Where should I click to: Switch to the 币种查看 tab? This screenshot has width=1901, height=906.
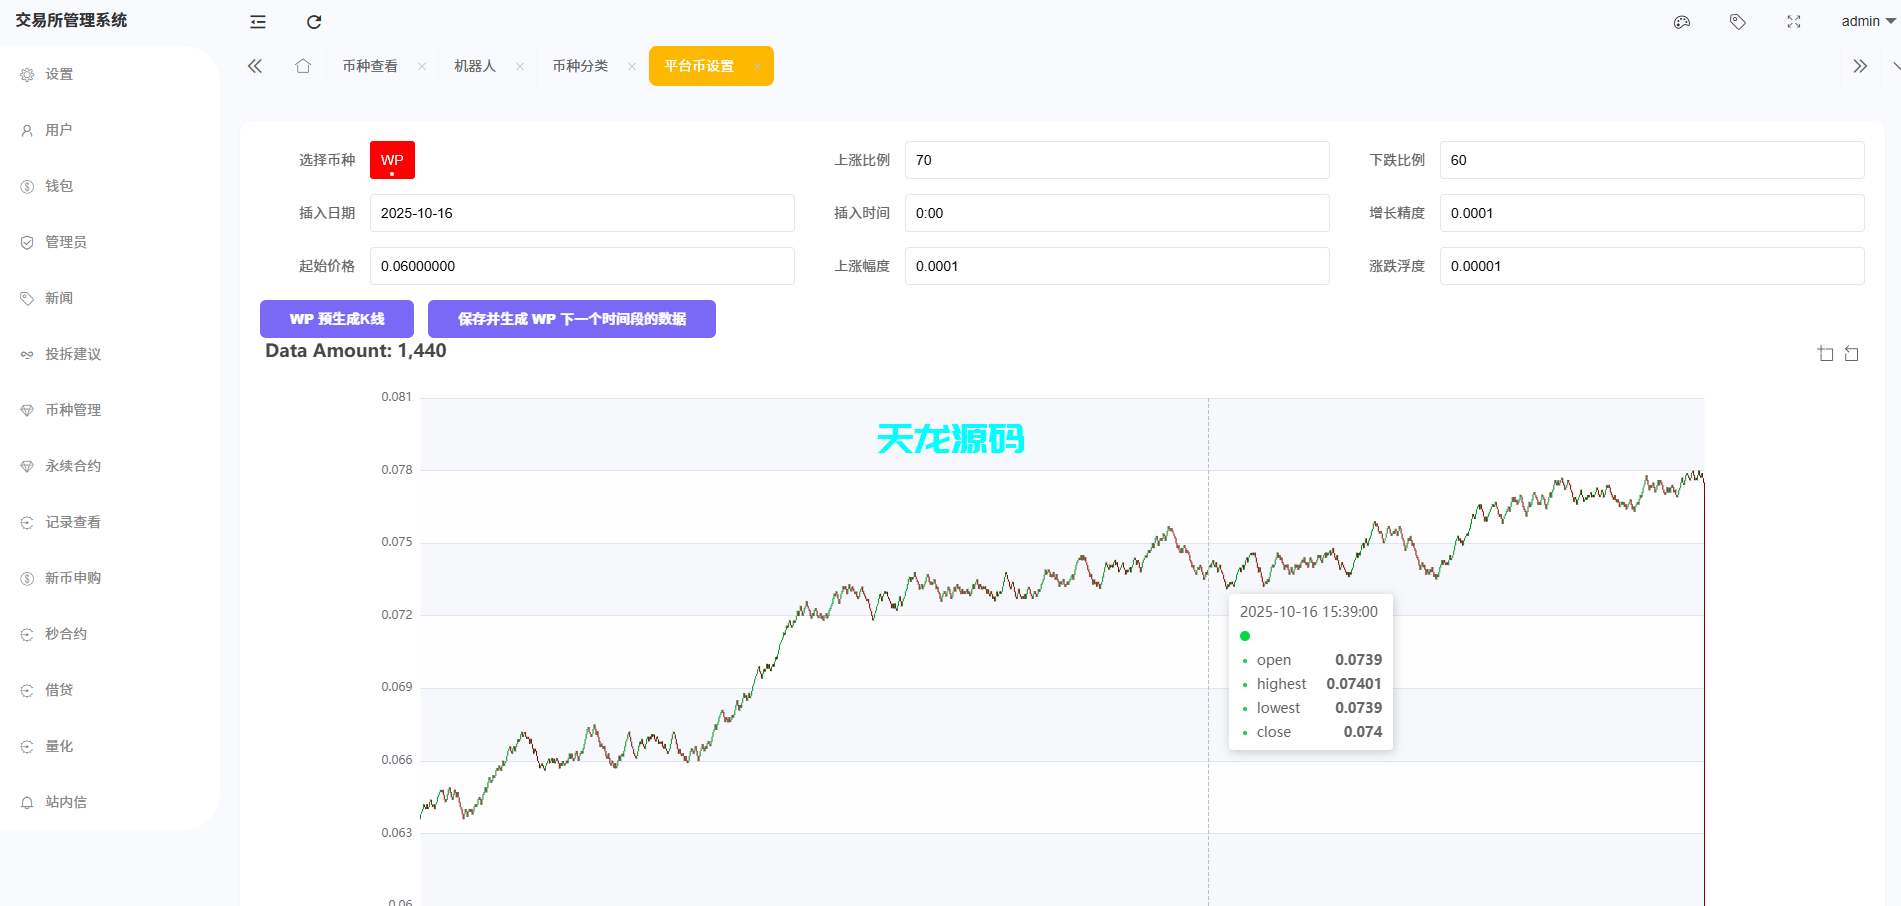(369, 65)
